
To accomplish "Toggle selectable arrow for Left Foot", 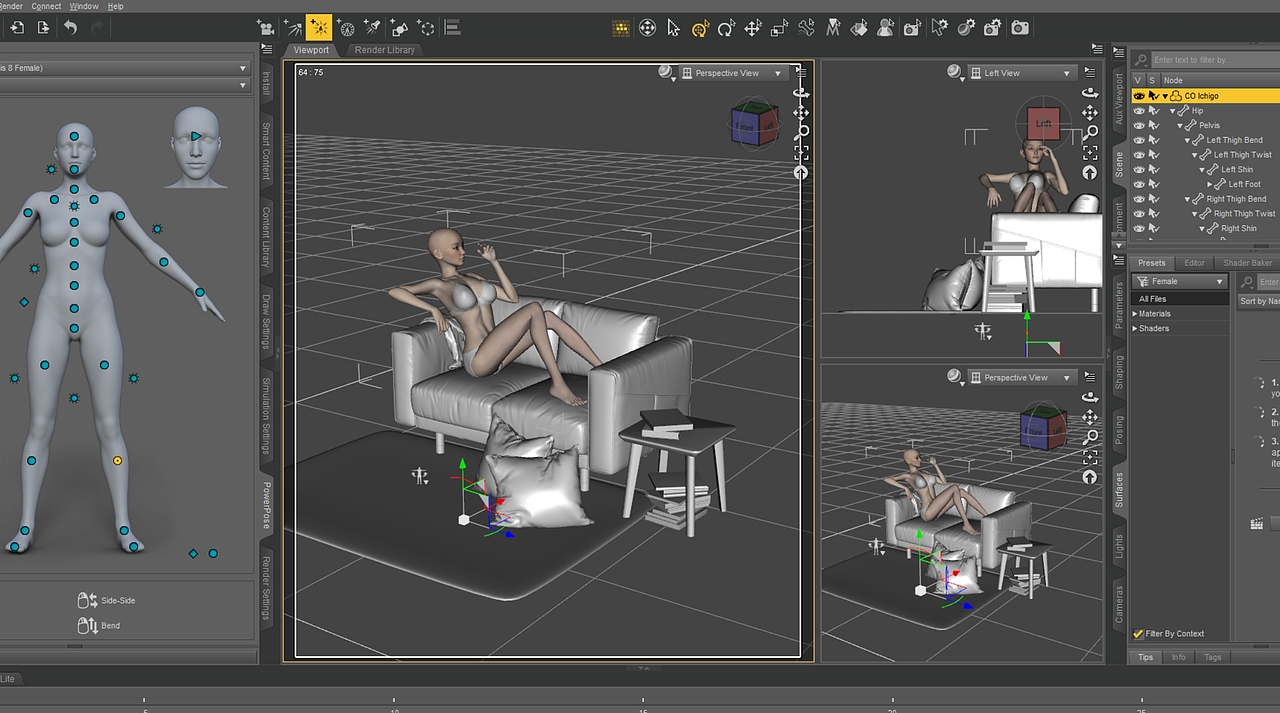I will point(1153,184).
